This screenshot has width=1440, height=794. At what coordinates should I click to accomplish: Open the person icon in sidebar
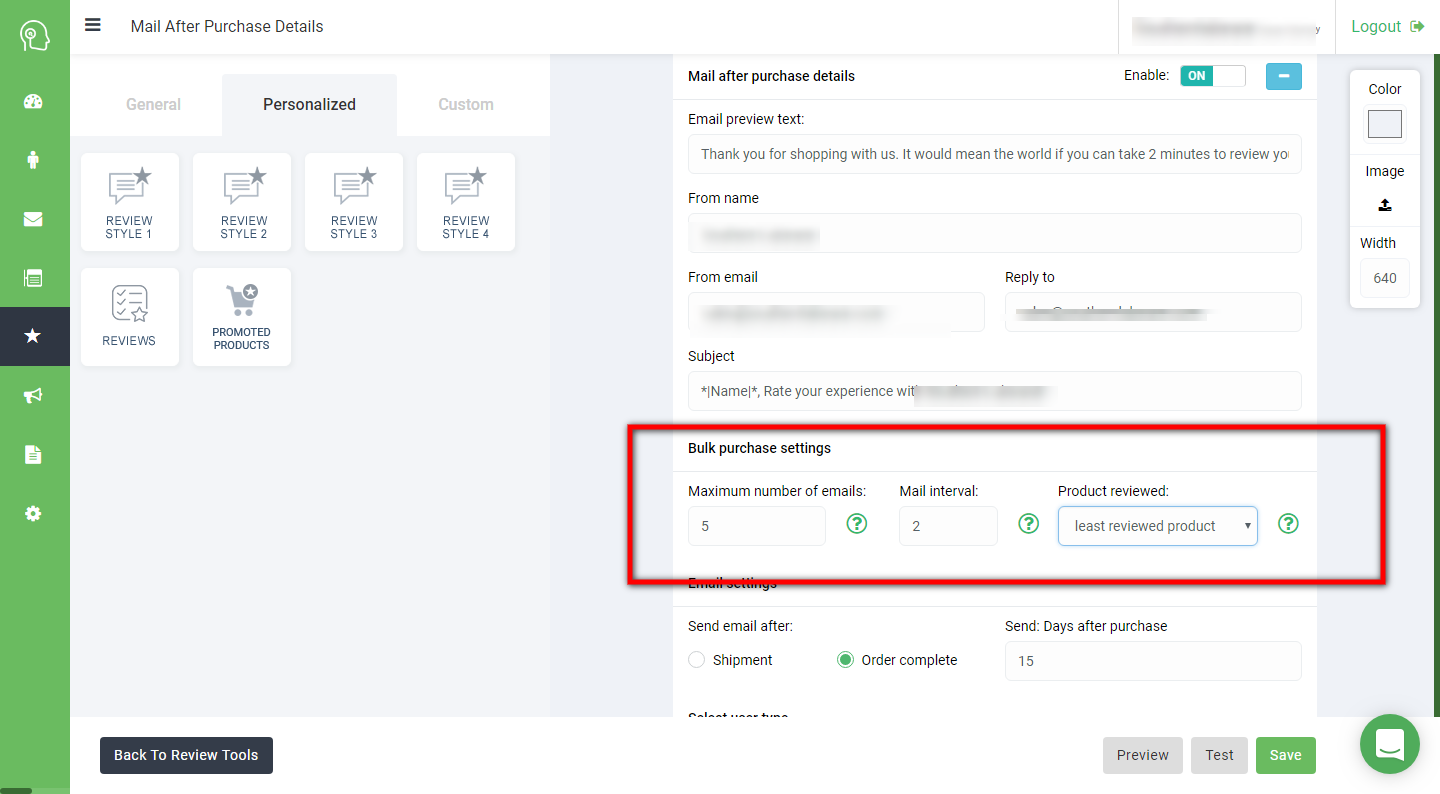(33, 160)
